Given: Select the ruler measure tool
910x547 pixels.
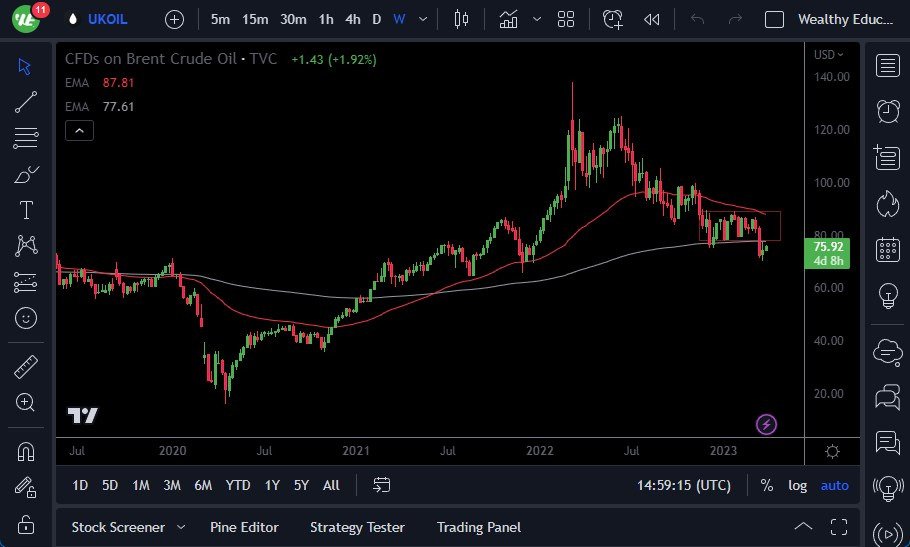Looking at the screenshot, I should (26, 367).
